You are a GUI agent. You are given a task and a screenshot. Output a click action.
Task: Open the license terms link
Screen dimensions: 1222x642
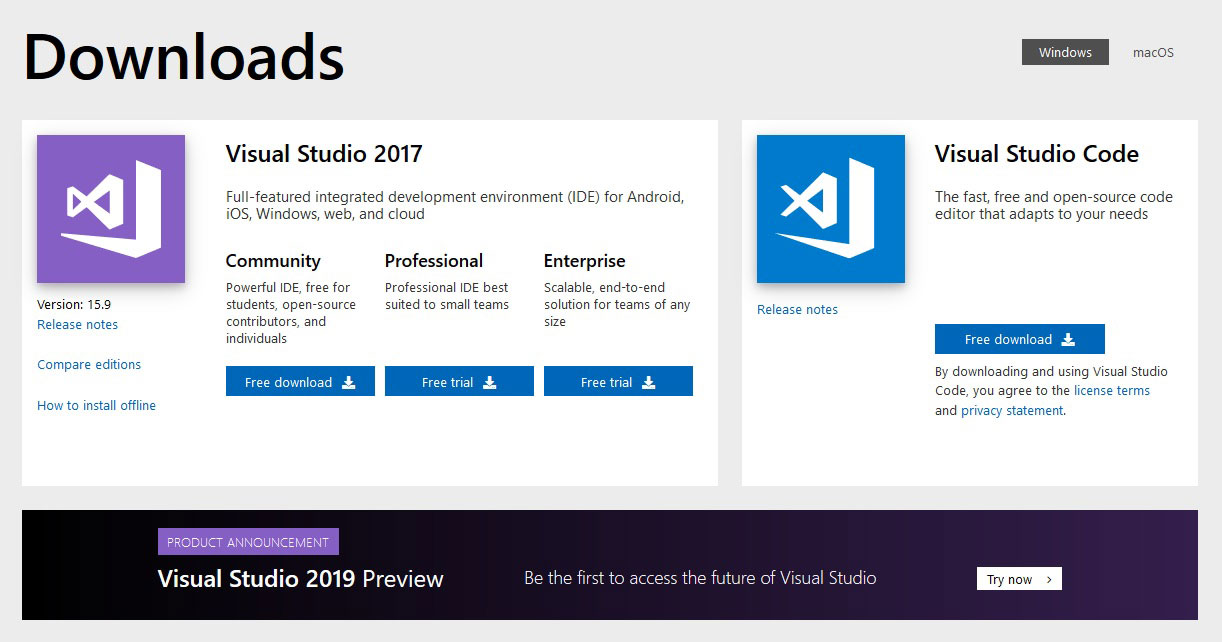[x=1111, y=391]
